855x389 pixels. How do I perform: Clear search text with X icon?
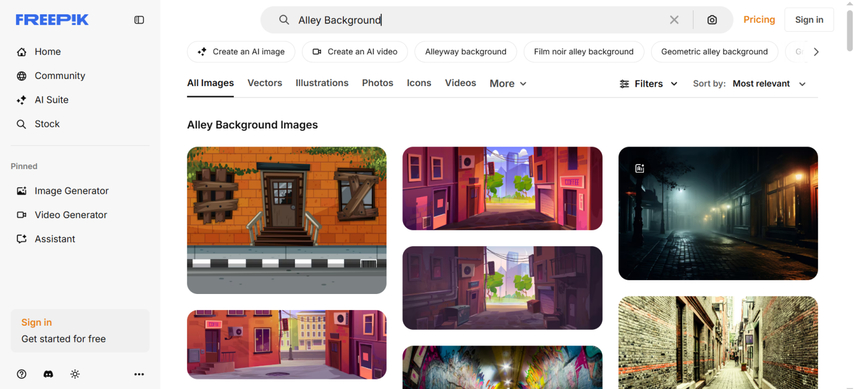pos(674,20)
